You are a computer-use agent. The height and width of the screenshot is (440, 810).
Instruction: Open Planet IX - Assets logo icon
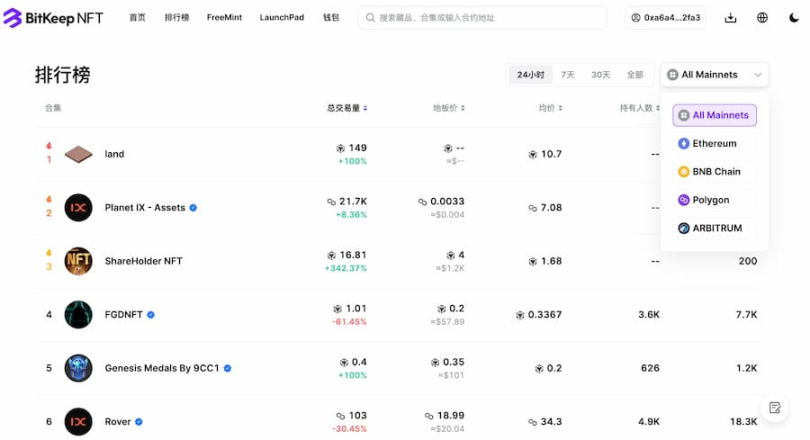point(78,208)
